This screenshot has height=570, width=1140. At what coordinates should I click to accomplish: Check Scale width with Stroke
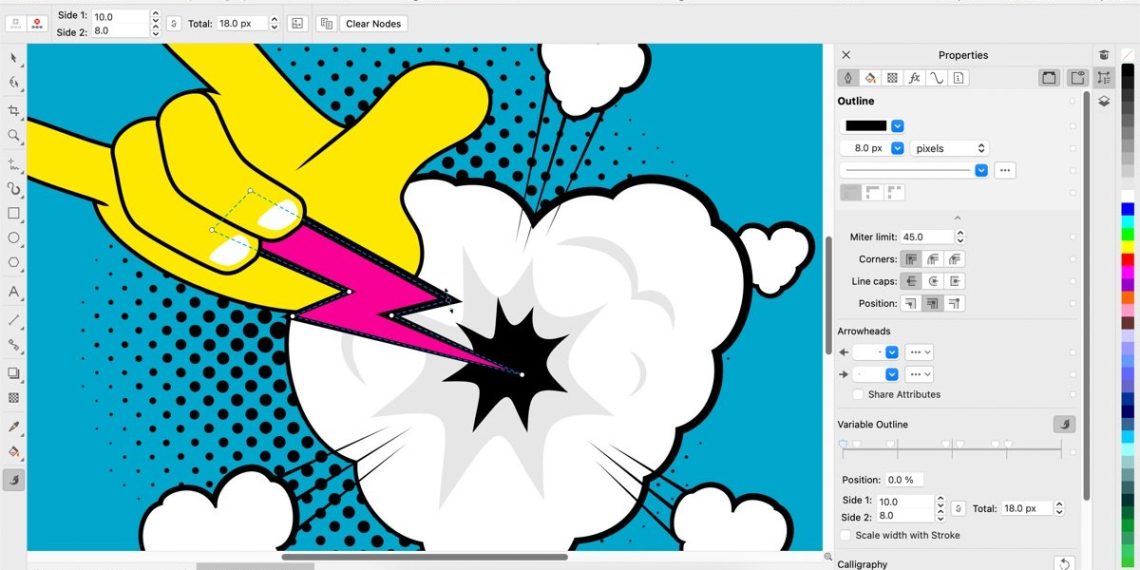pyautogui.click(x=846, y=536)
